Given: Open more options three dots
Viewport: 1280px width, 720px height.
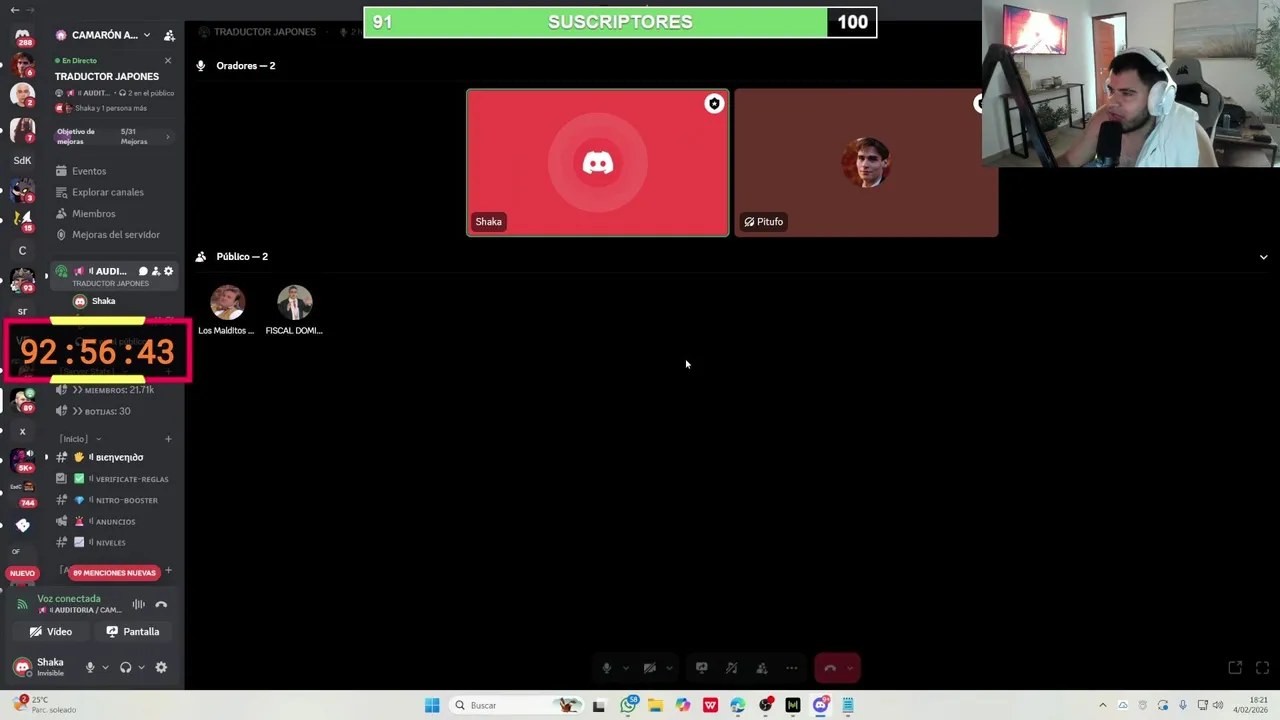Looking at the screenshot, I should 792,668.
